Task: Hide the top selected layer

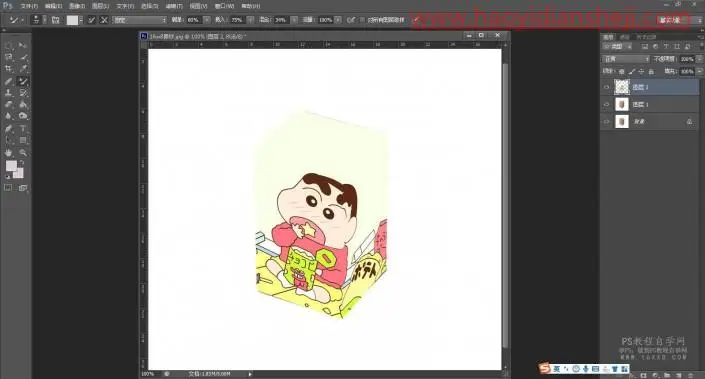Action: 607,87
